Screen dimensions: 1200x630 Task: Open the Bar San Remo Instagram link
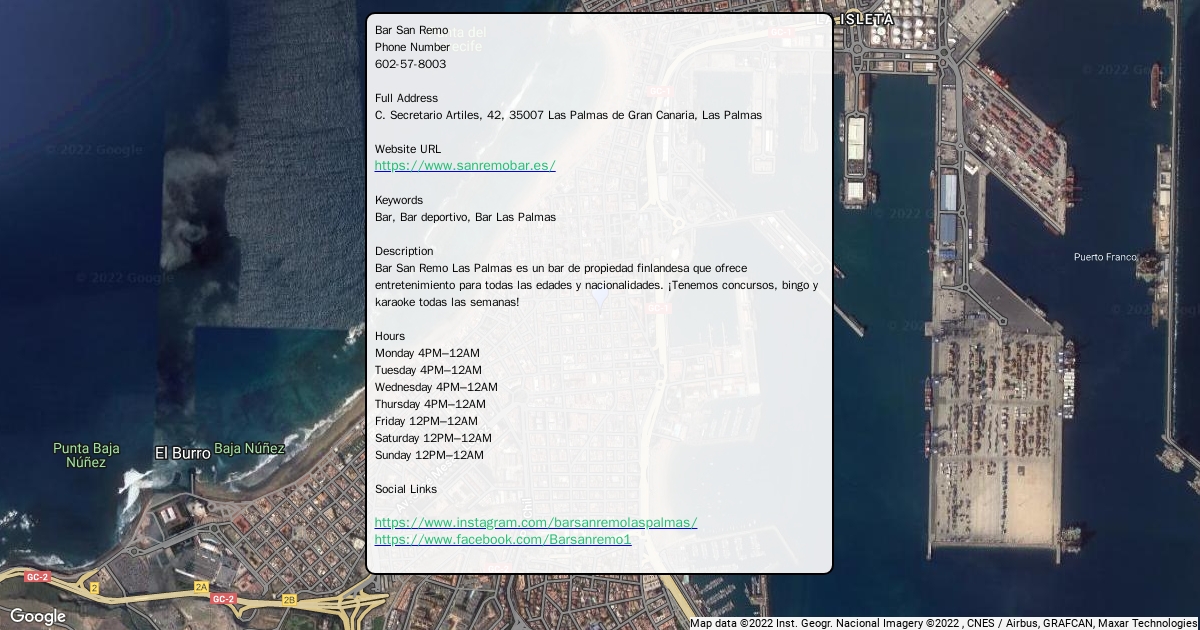[x=535, y=523]
